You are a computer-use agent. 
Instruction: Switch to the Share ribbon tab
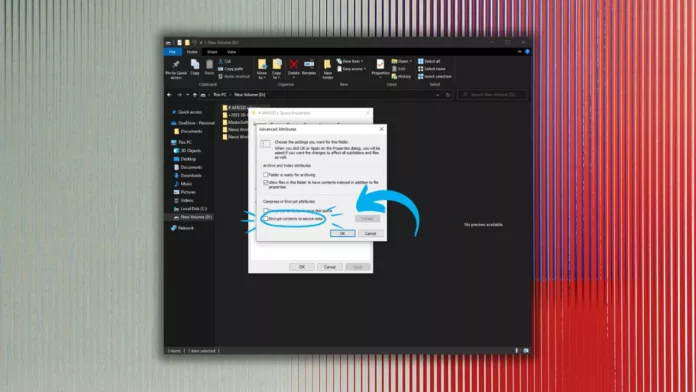[x=212, y=52]
